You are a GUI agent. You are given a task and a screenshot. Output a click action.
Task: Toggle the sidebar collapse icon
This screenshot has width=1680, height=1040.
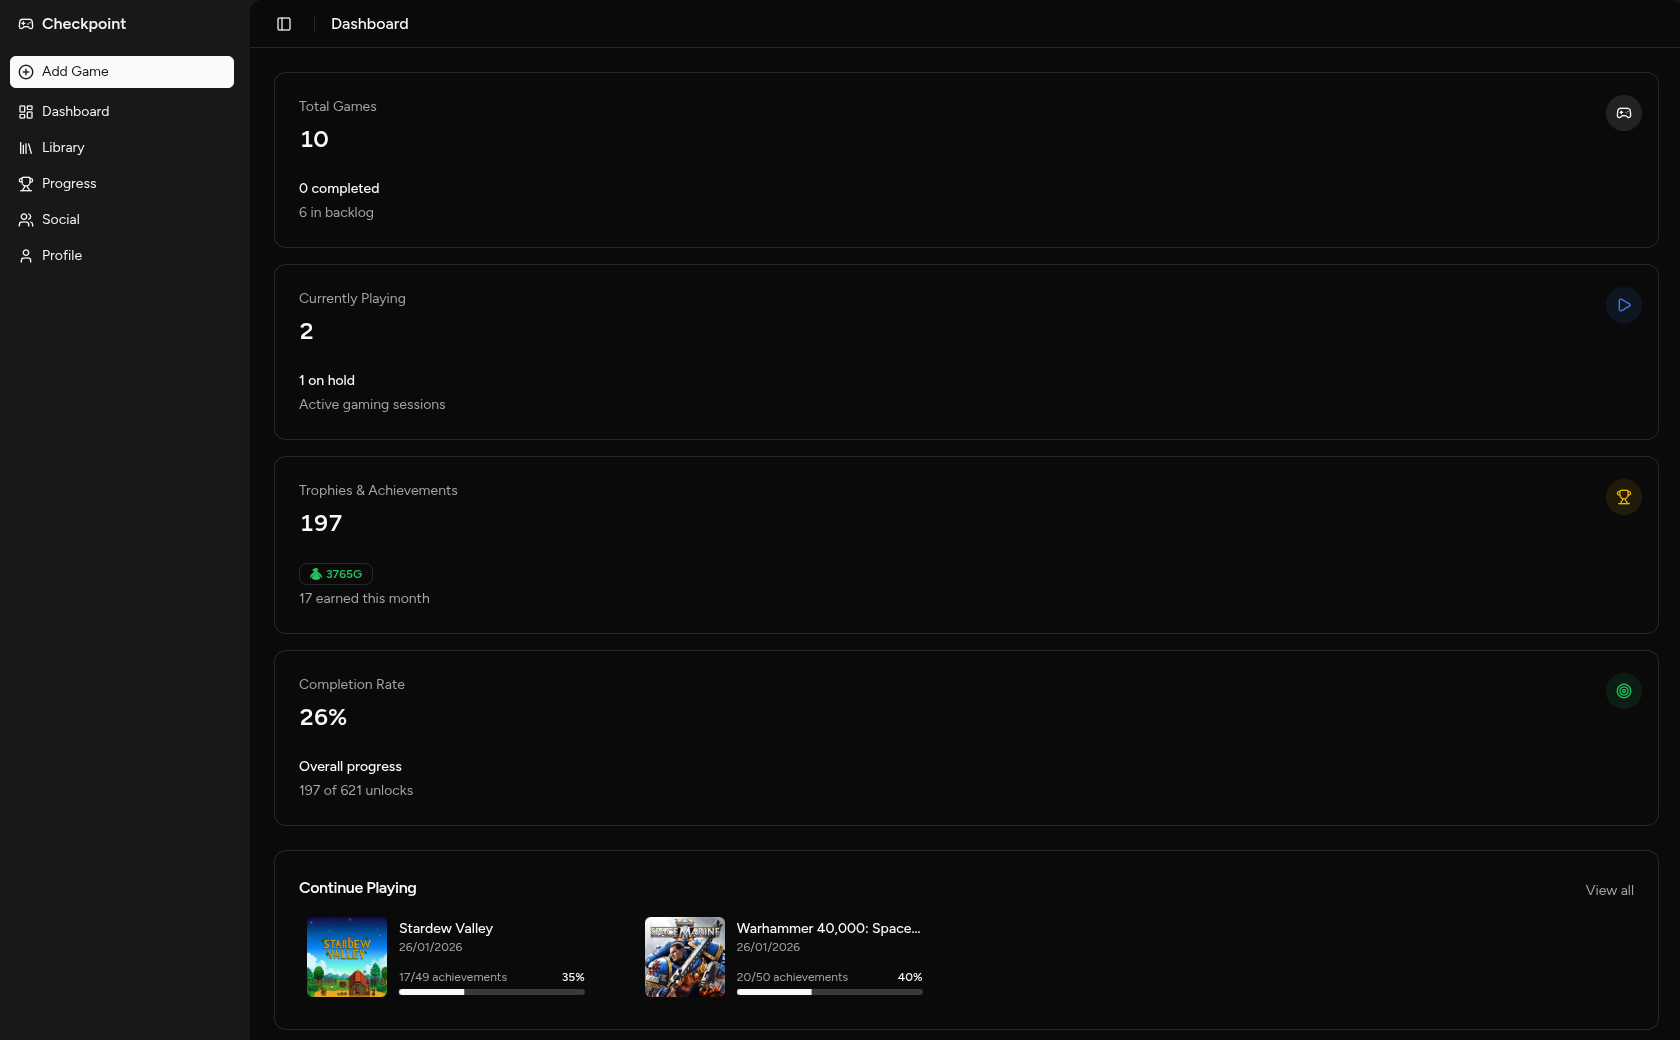pyautogui.click(x=284, y=24)
